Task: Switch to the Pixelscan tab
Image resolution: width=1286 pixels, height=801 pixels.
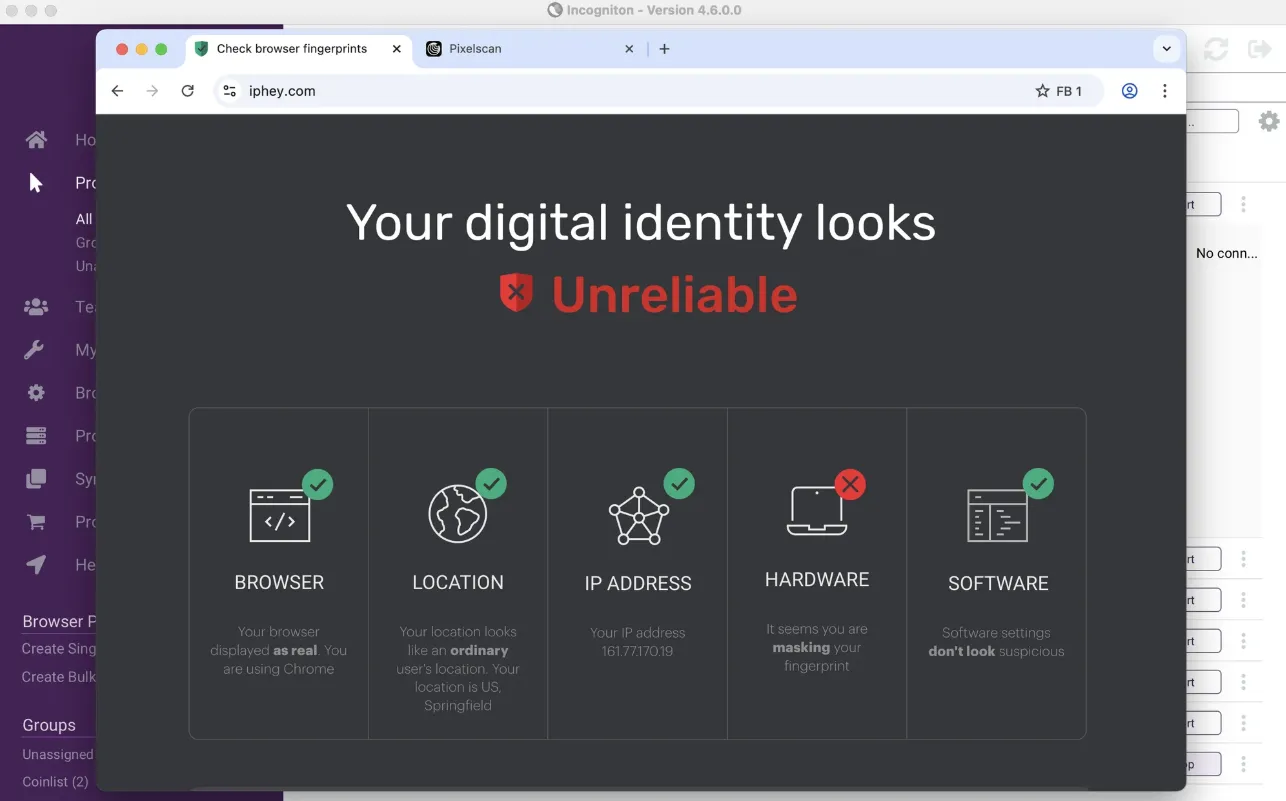Action: tap(490, 48)
